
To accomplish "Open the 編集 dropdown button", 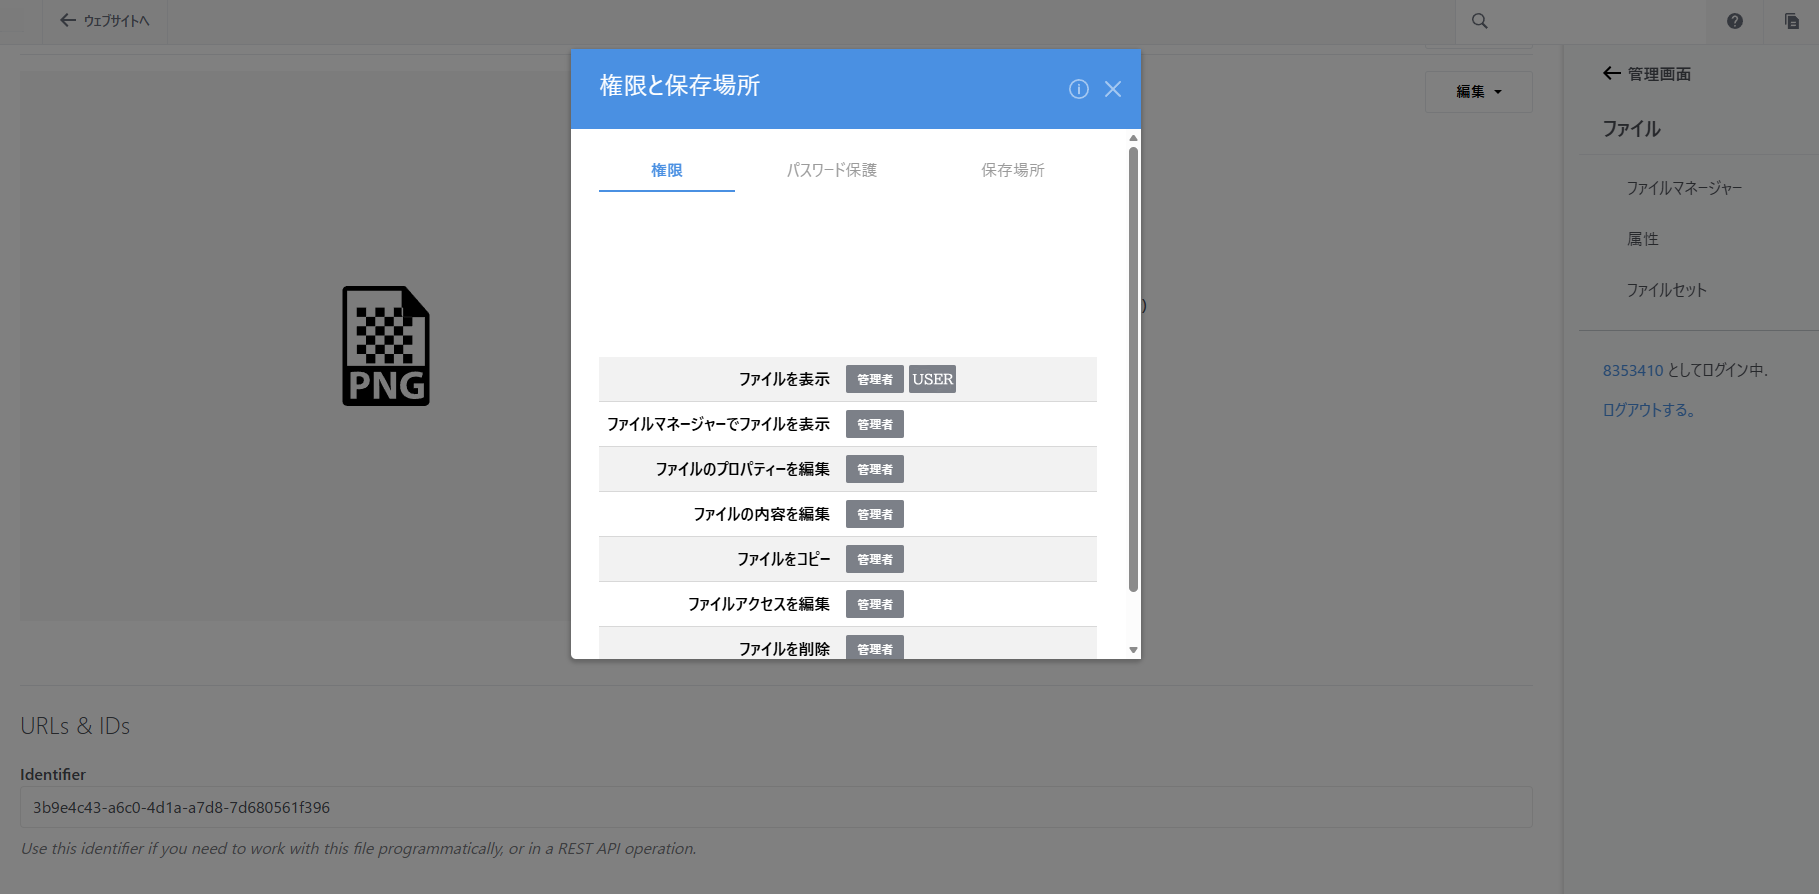I will [x=1478, y=92].
